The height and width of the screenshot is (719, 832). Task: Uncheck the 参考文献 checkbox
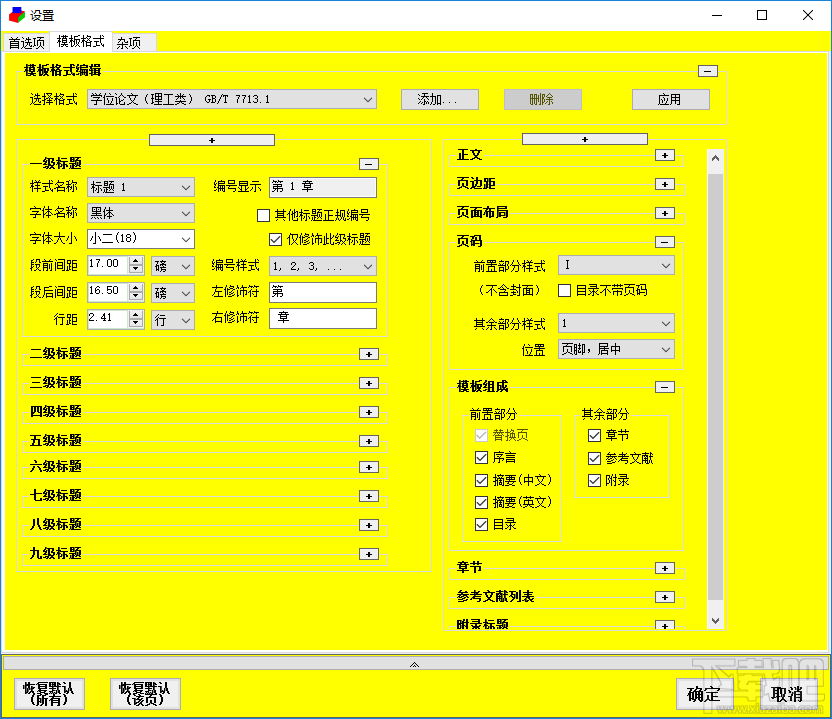point(594,458)
